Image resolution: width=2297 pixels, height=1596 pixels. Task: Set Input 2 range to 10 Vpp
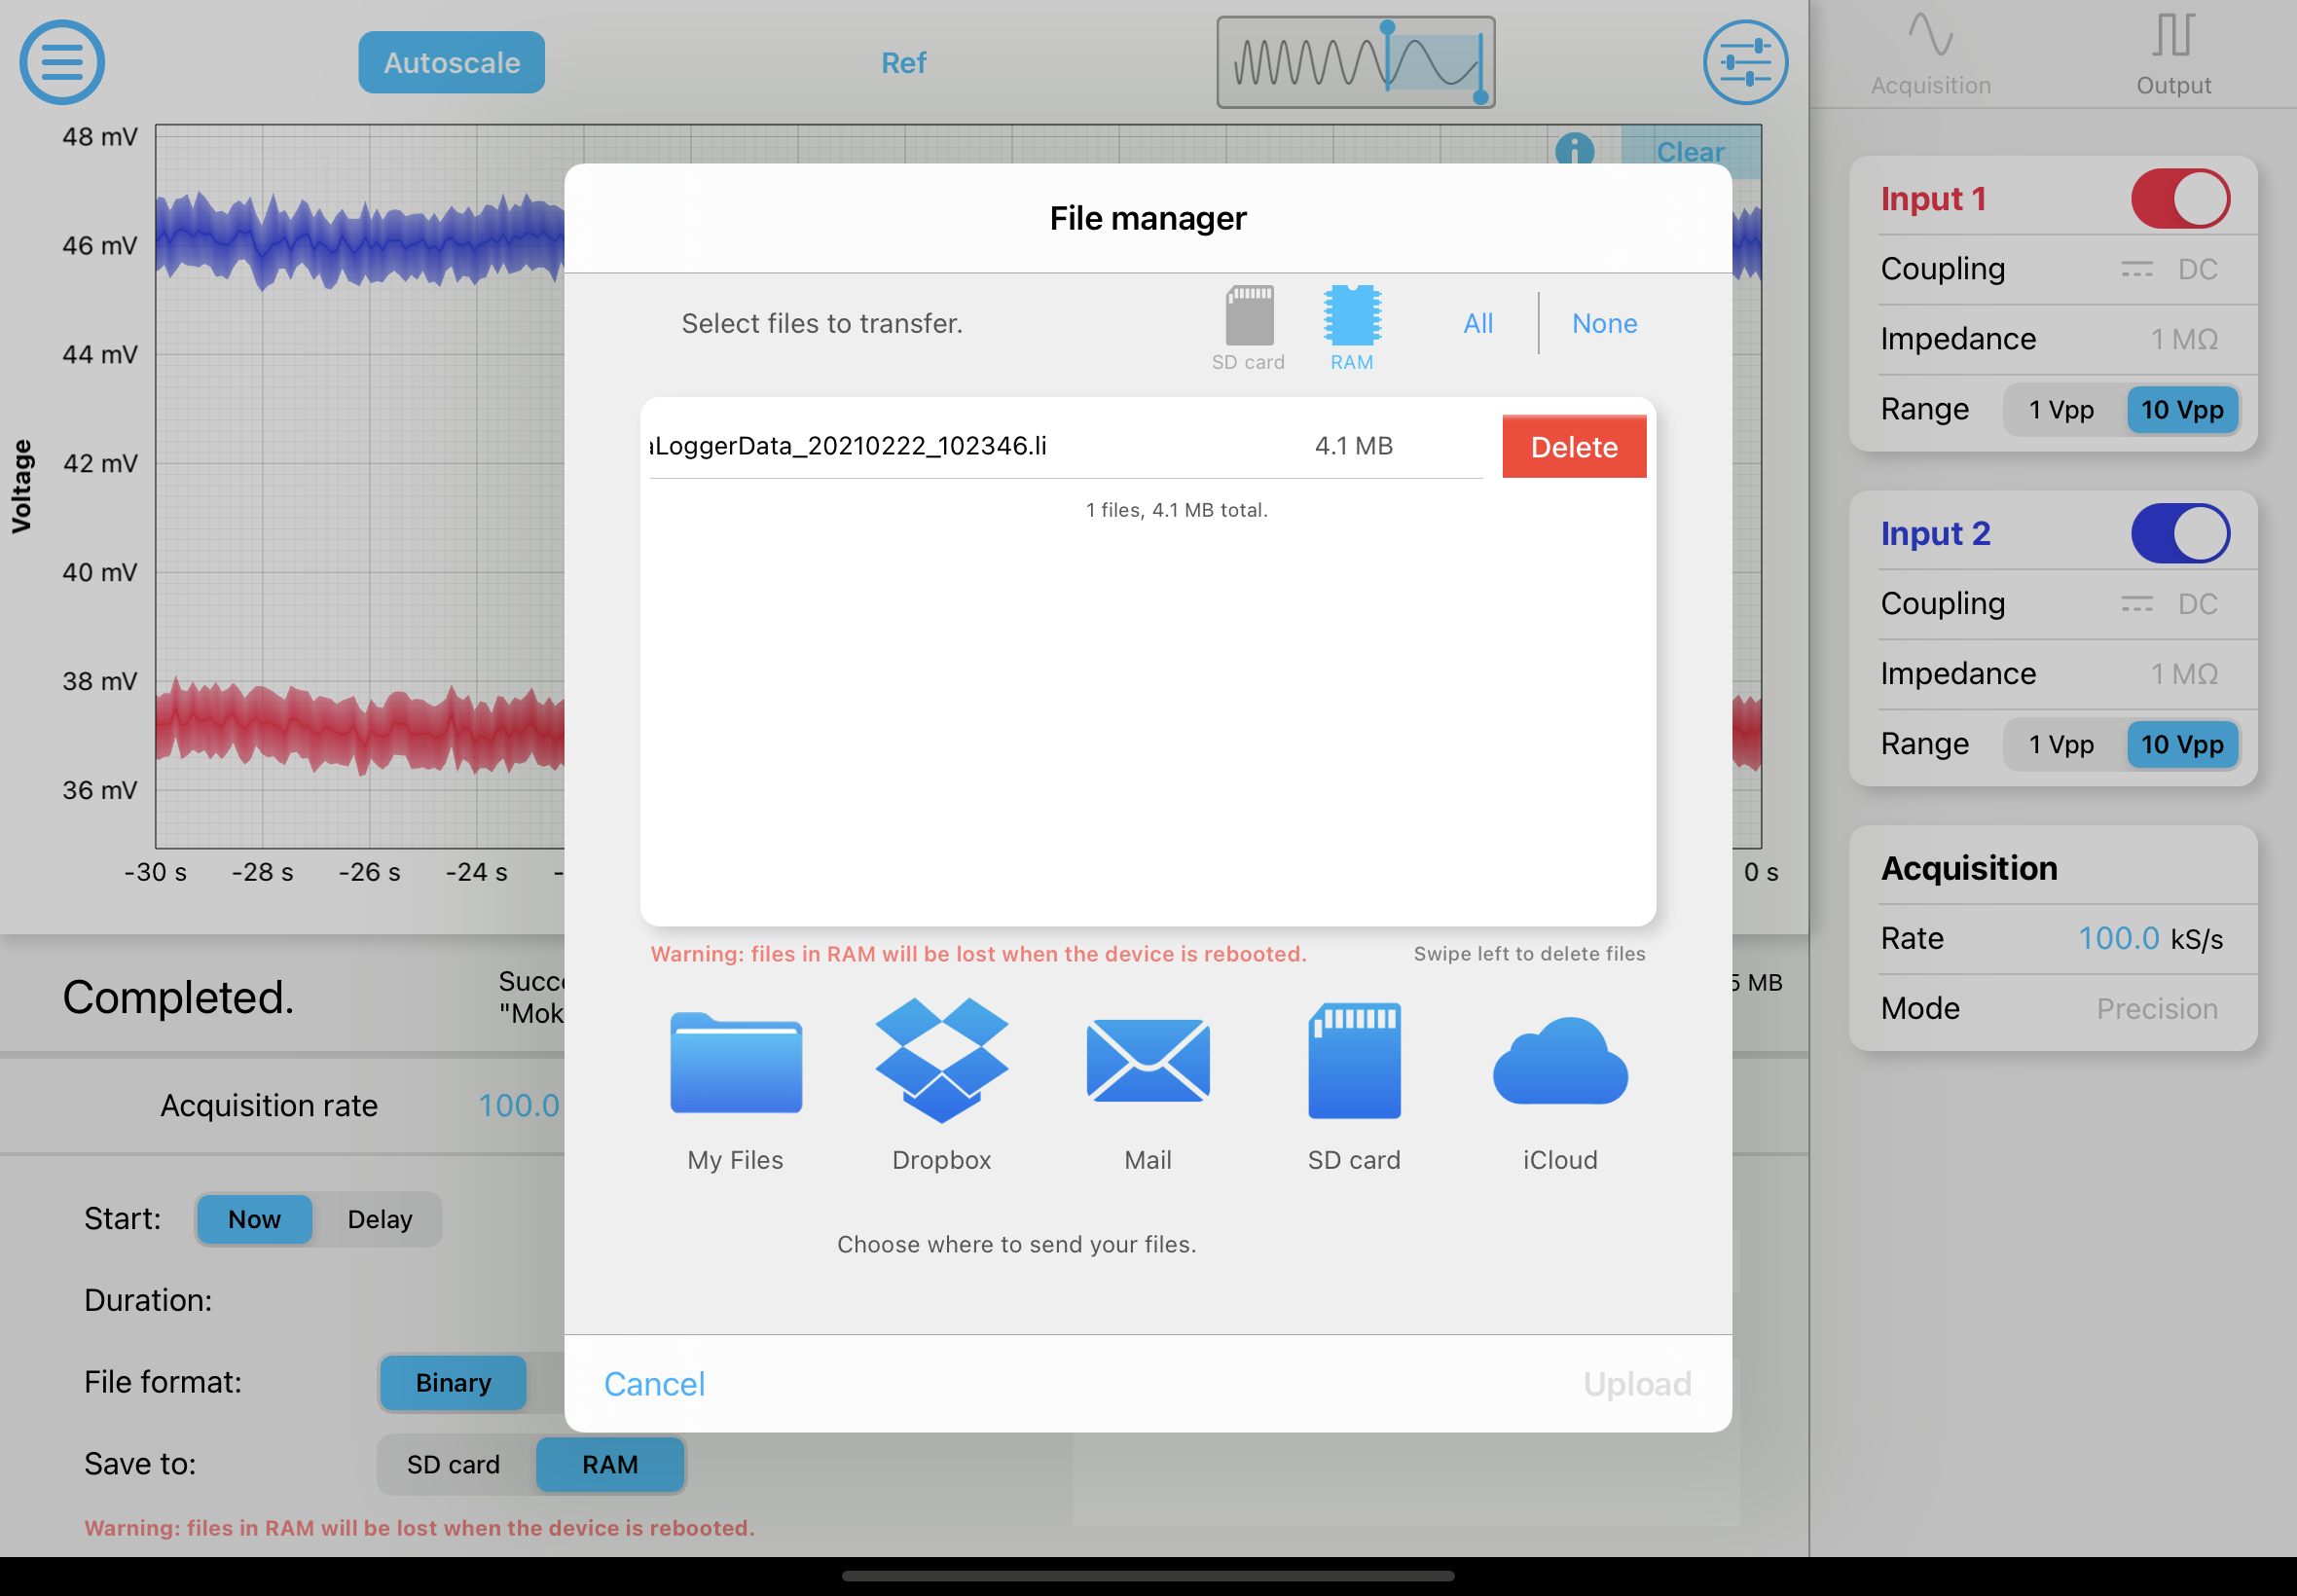point(2182,745)
